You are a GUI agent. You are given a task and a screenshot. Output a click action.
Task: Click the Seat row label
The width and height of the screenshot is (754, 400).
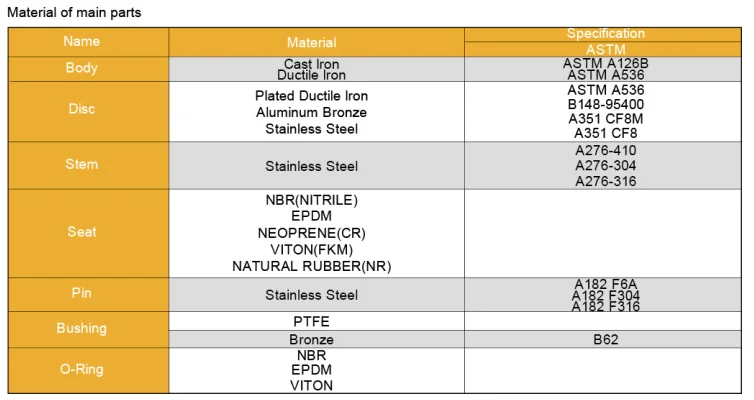click(82, 231)
